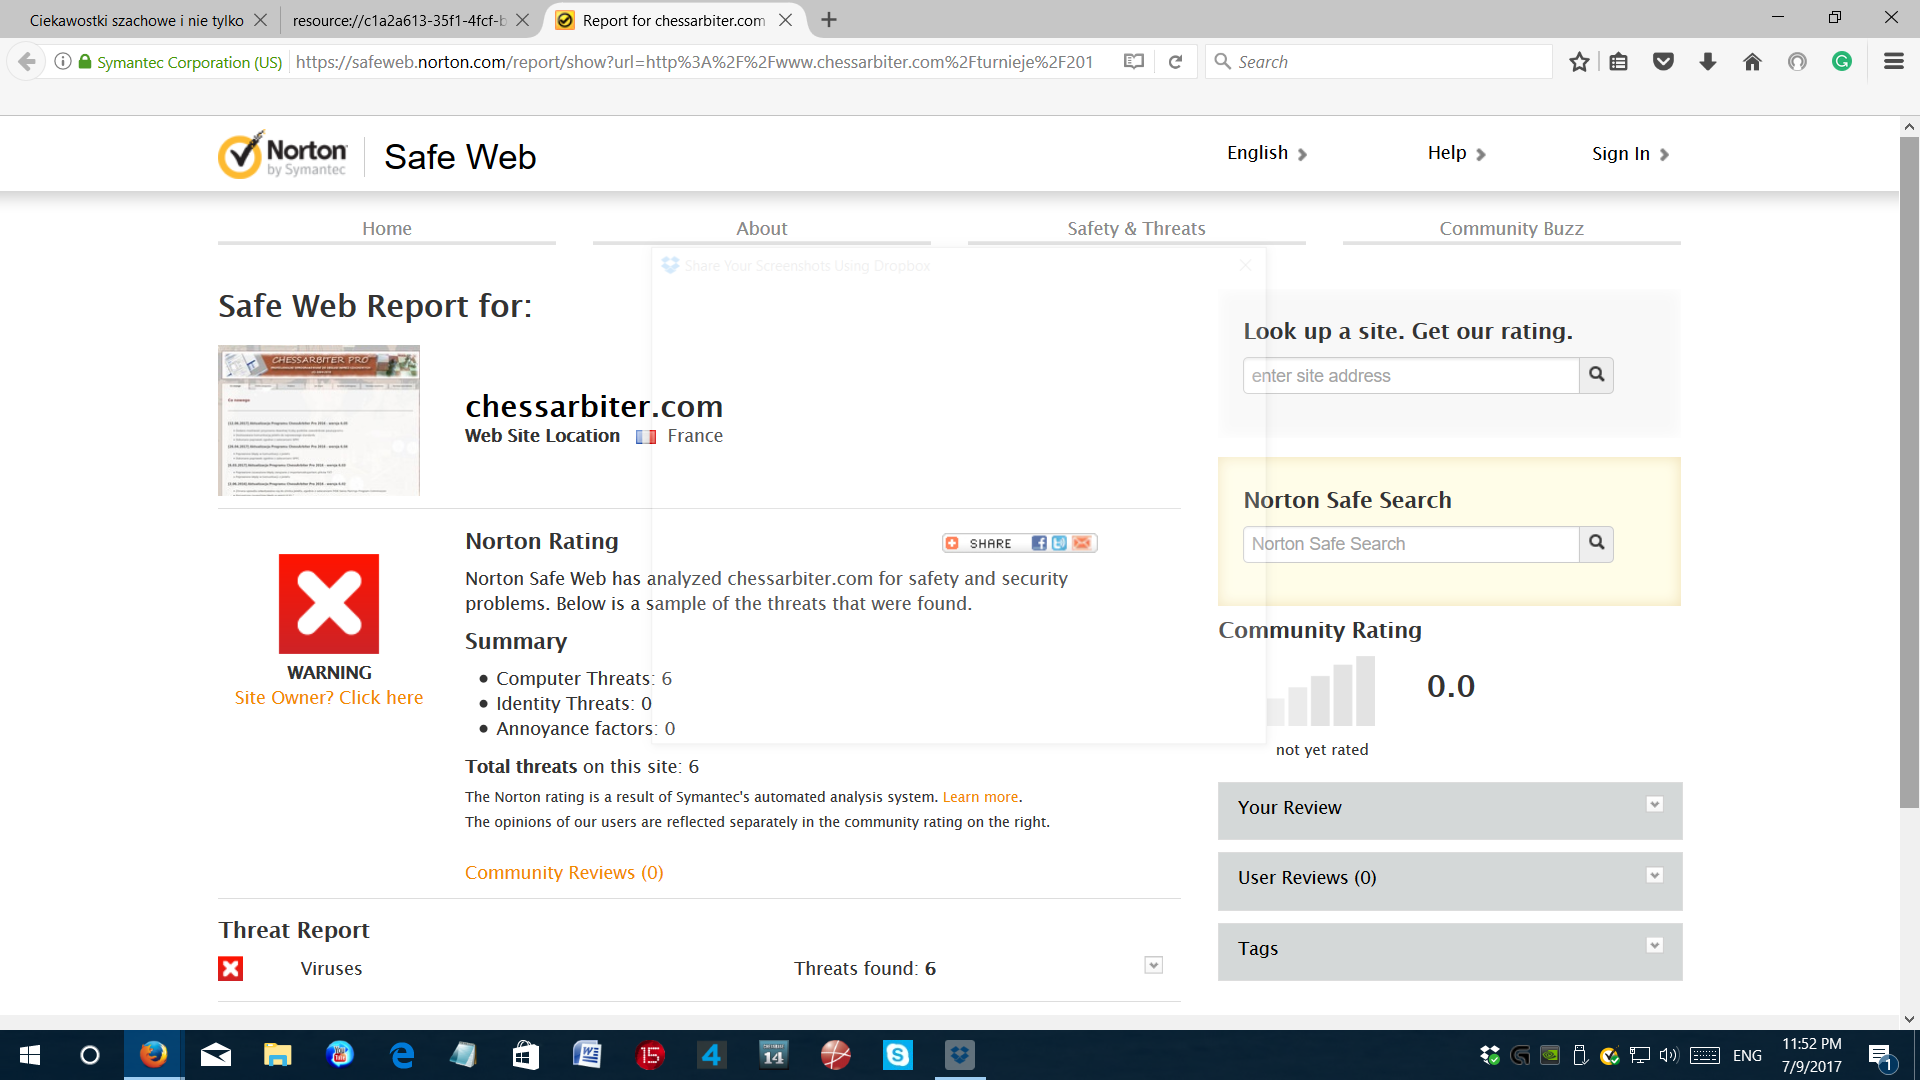
Task: Click the red X icon beside Viruses
Action: click(231, 968)
